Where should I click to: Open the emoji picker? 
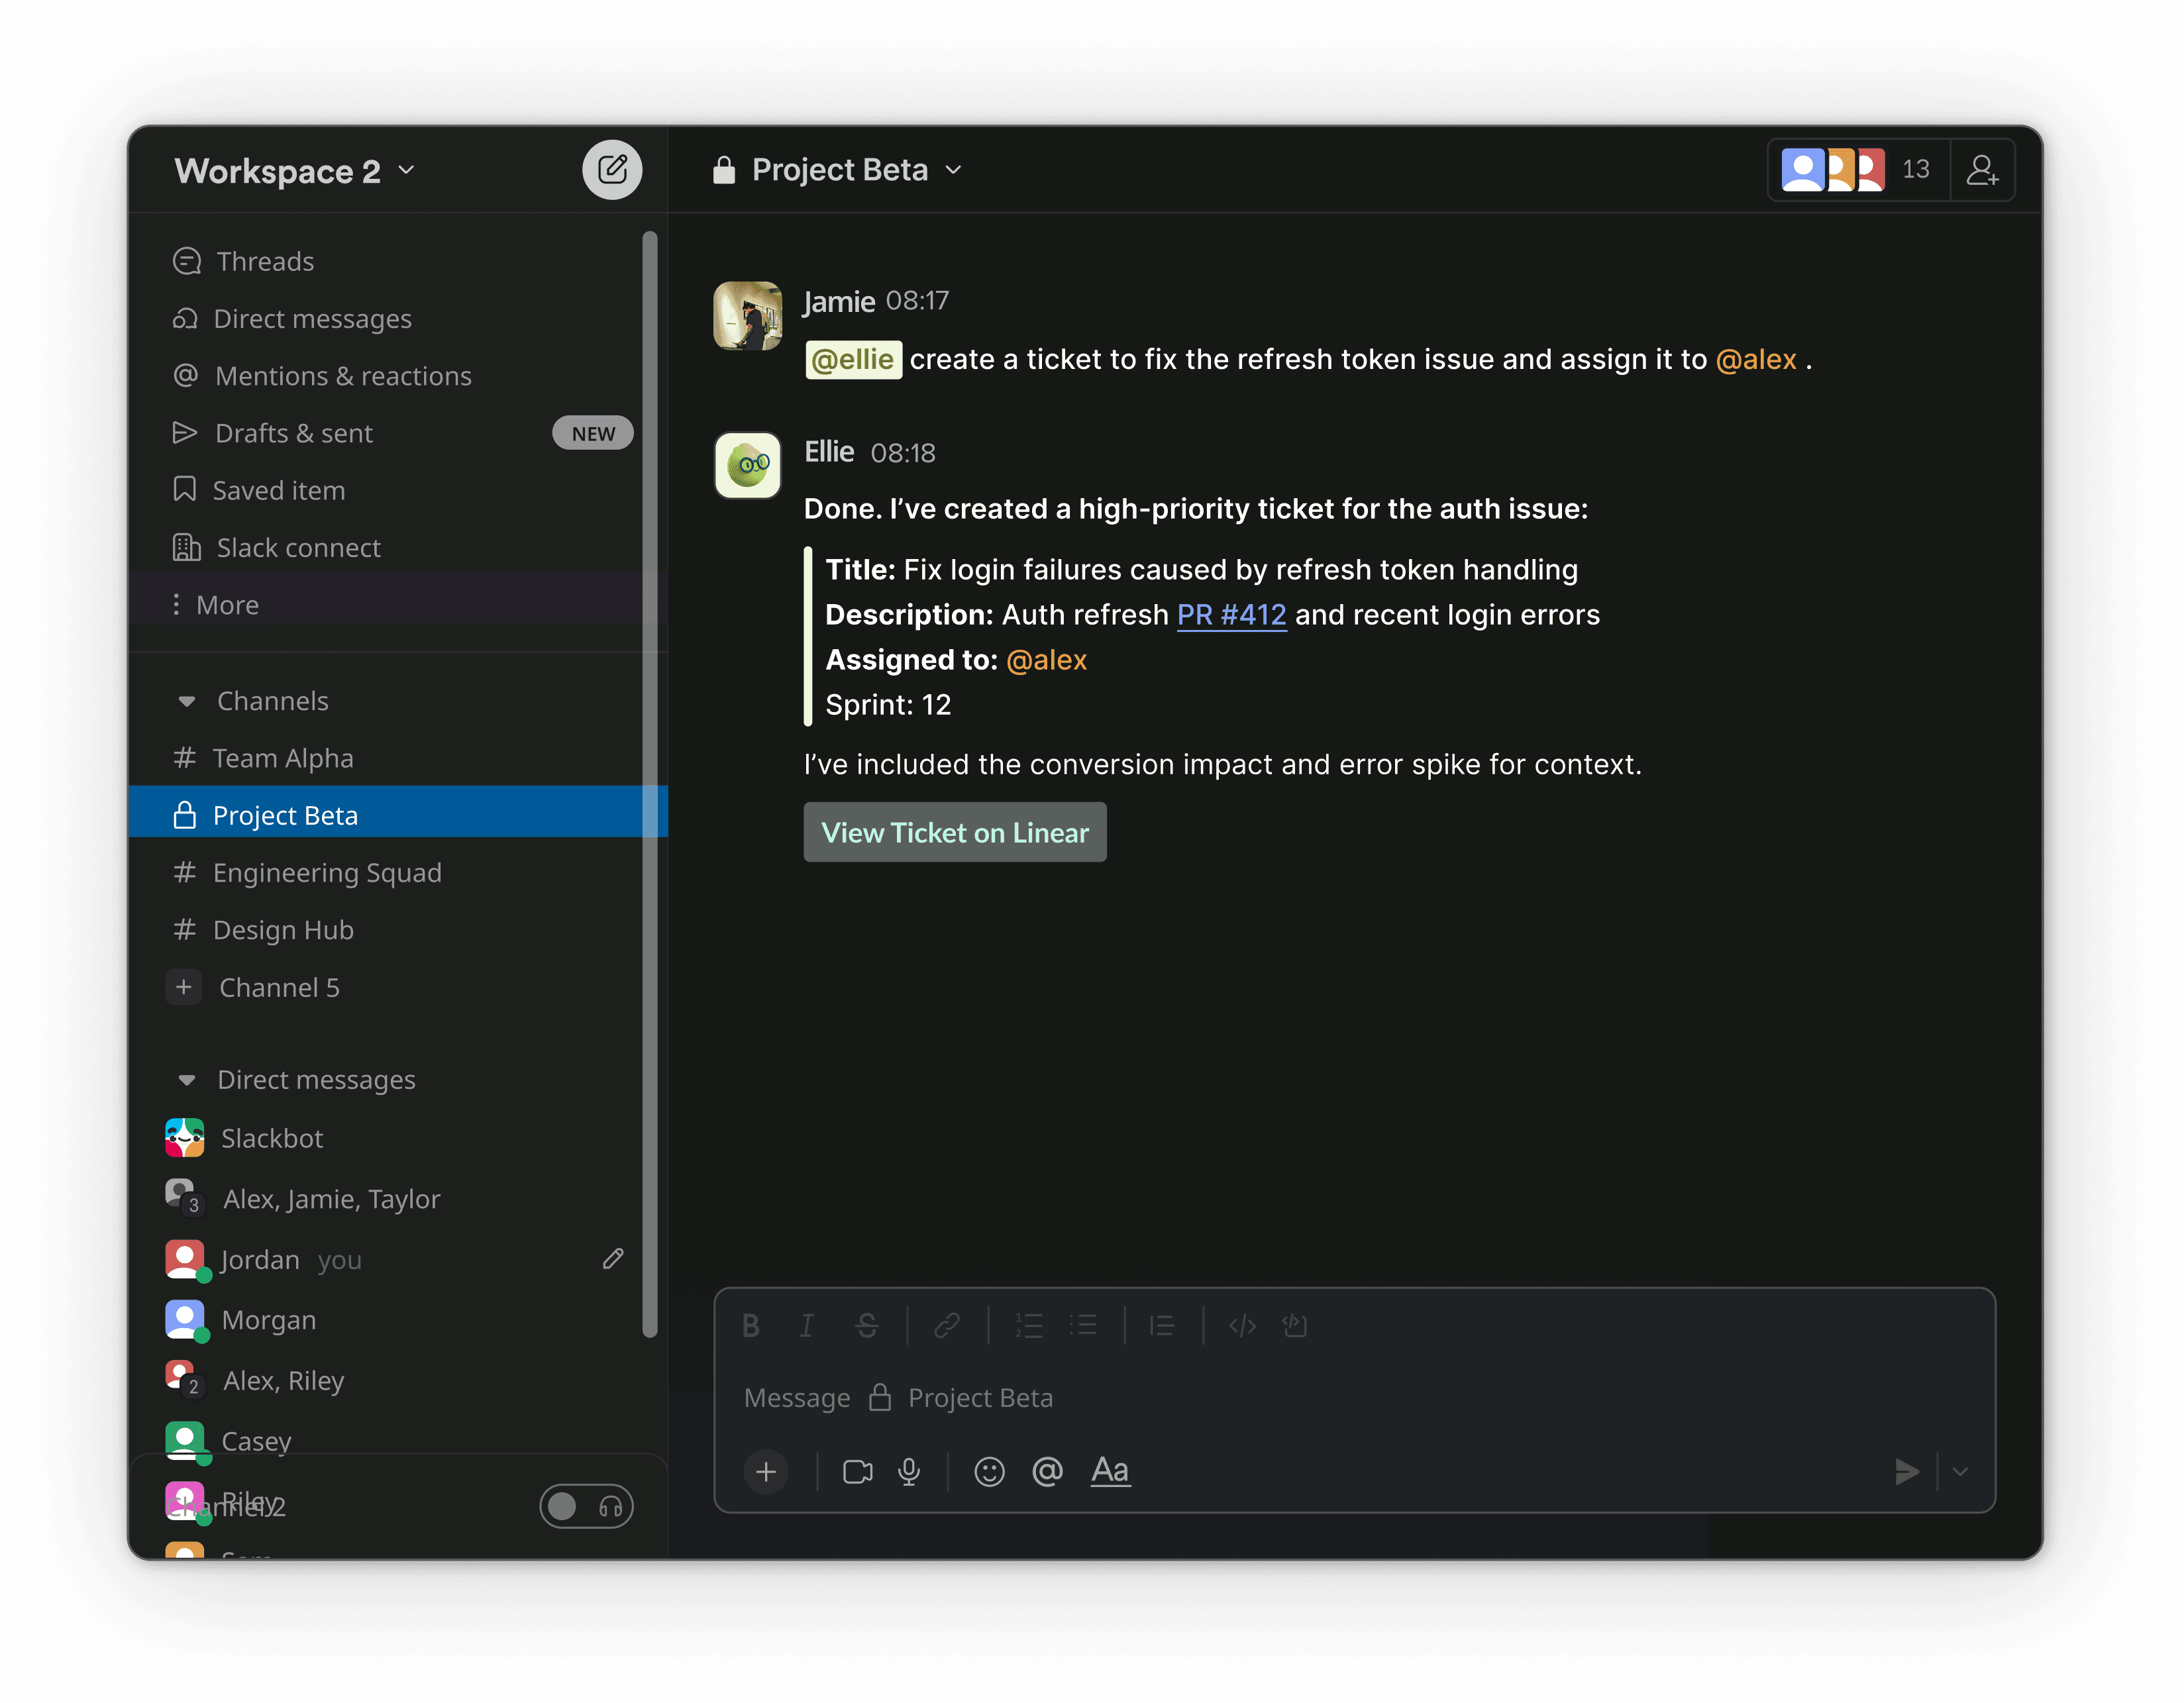coord(988,1471)
